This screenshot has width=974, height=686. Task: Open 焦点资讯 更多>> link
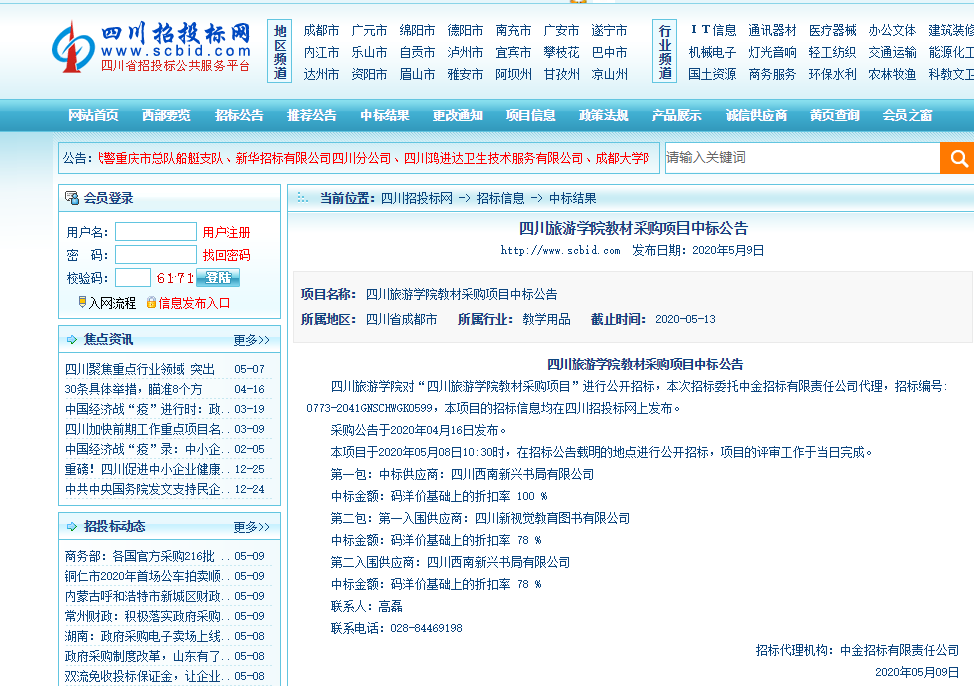tap(252, 340)
